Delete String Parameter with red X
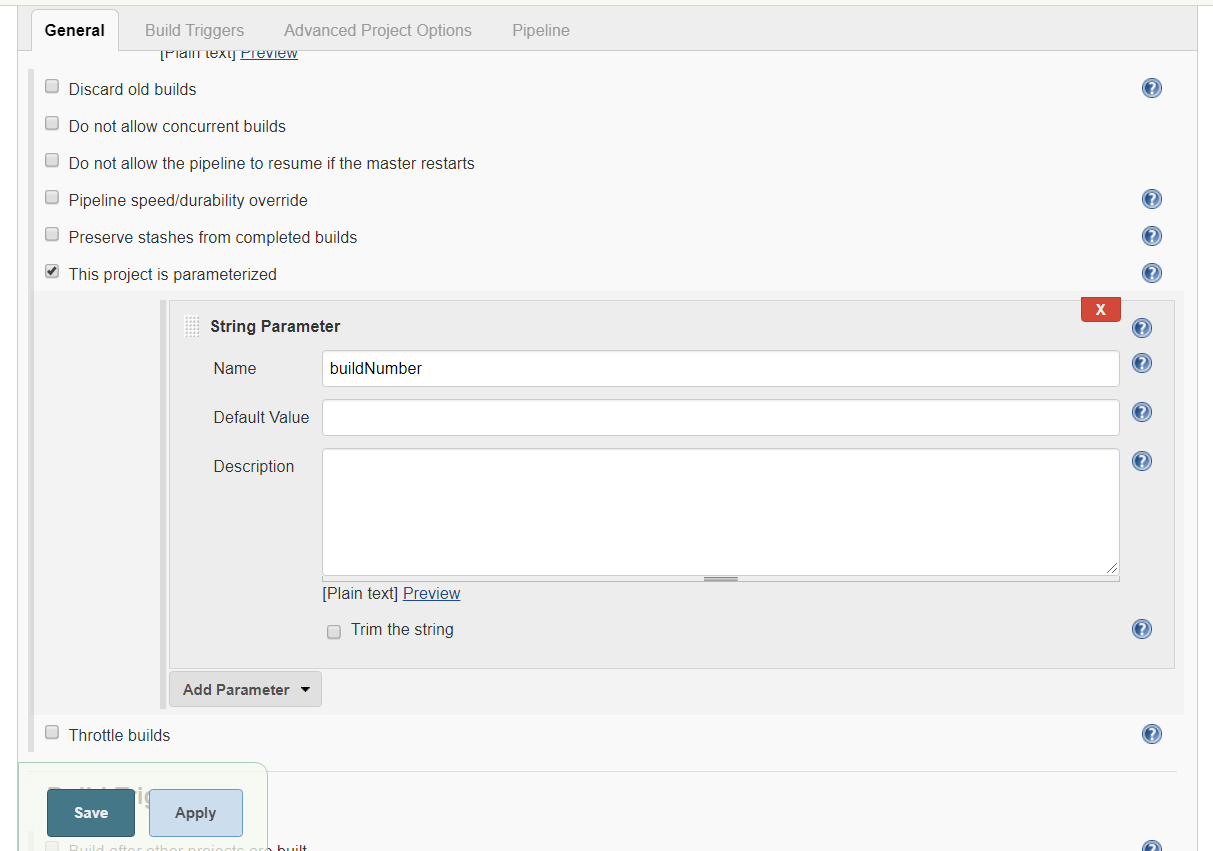Screen dimensions: 1213x851 tap(1100, 309)
